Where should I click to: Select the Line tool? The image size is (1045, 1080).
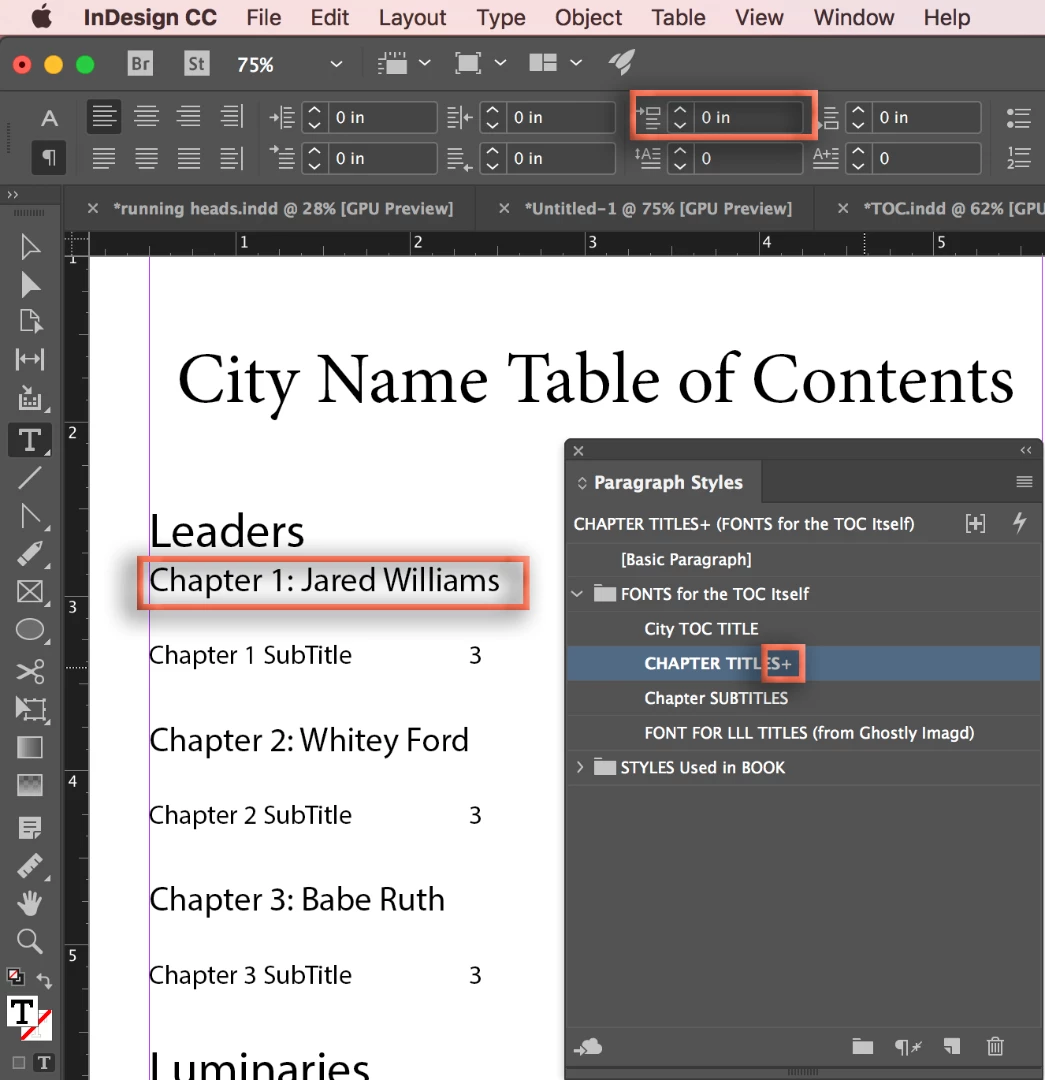[x=30, y=478]
